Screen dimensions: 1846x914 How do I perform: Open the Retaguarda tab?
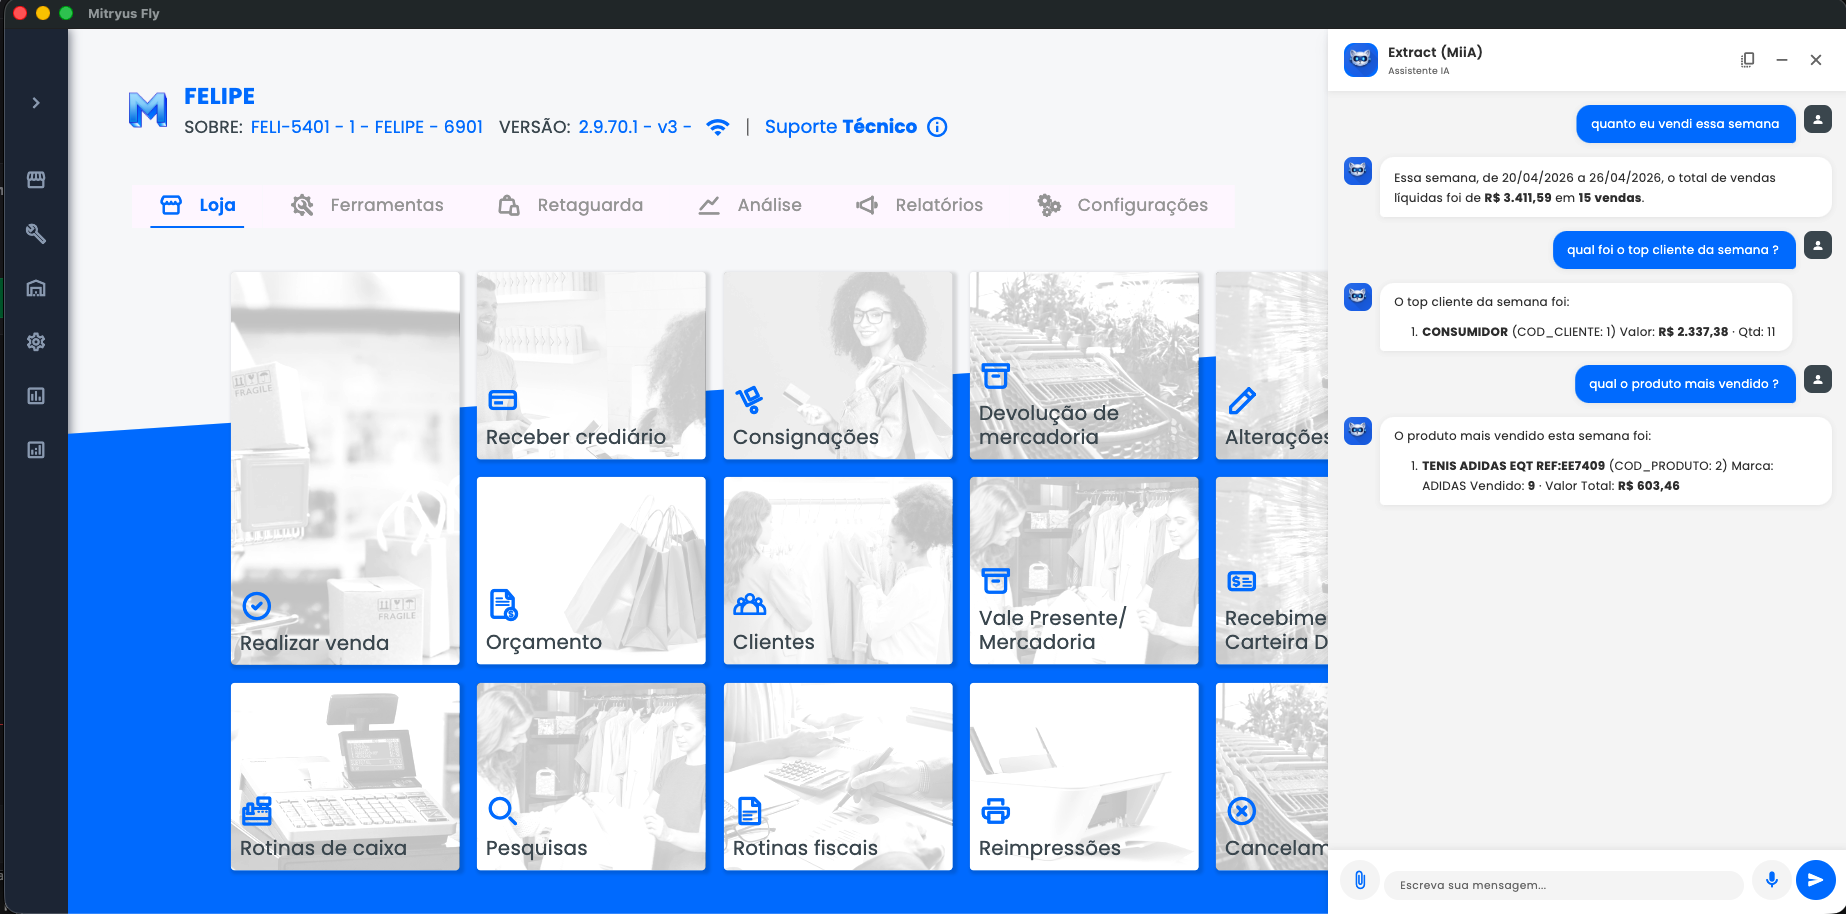(571, 205)
